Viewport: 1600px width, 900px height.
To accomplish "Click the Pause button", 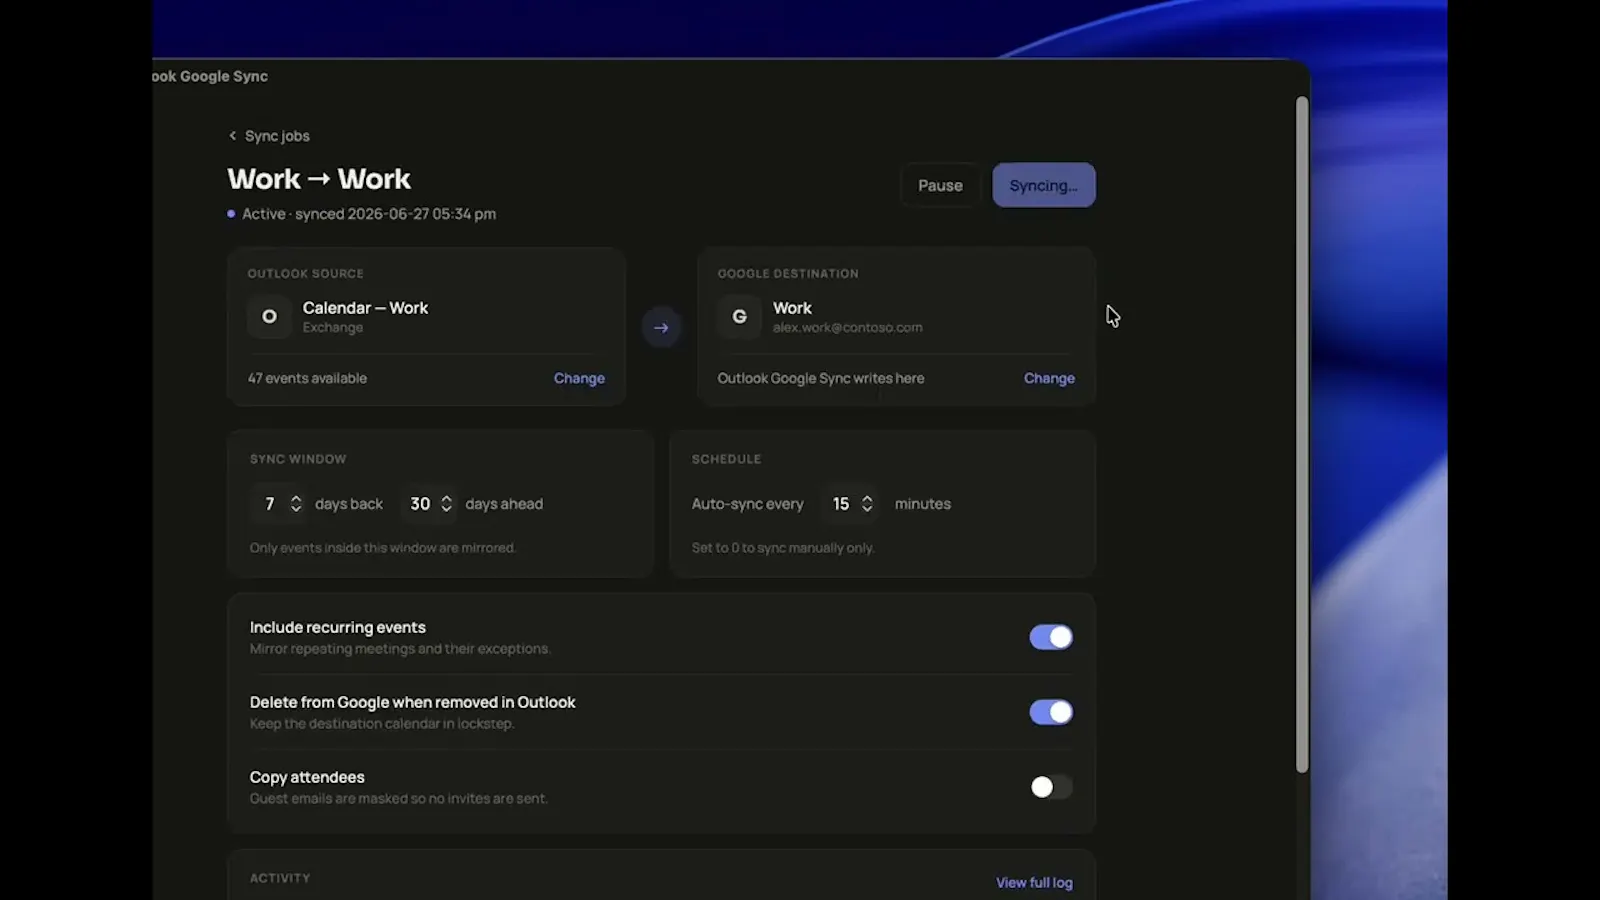I will [940, 185].
